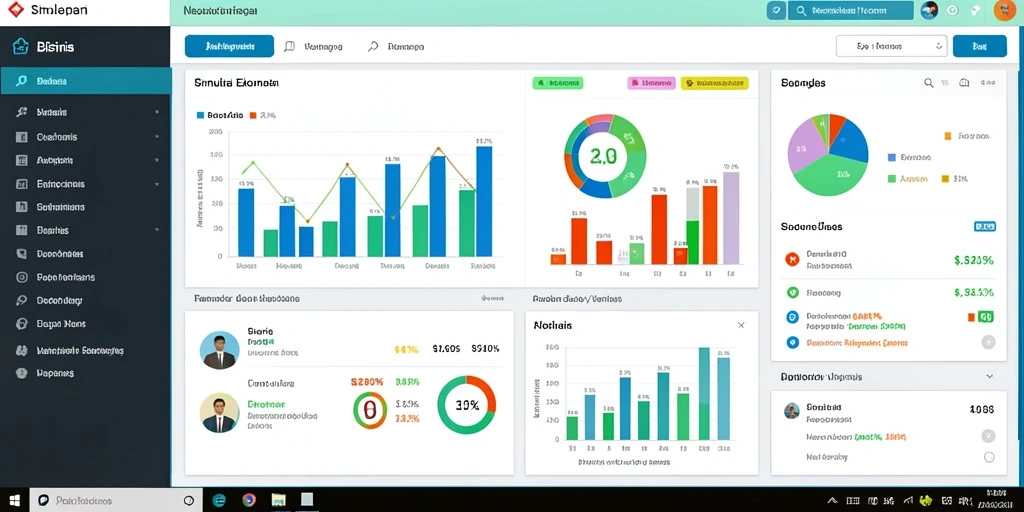Click the orange circle icon in the right-side list

(793, 260)
